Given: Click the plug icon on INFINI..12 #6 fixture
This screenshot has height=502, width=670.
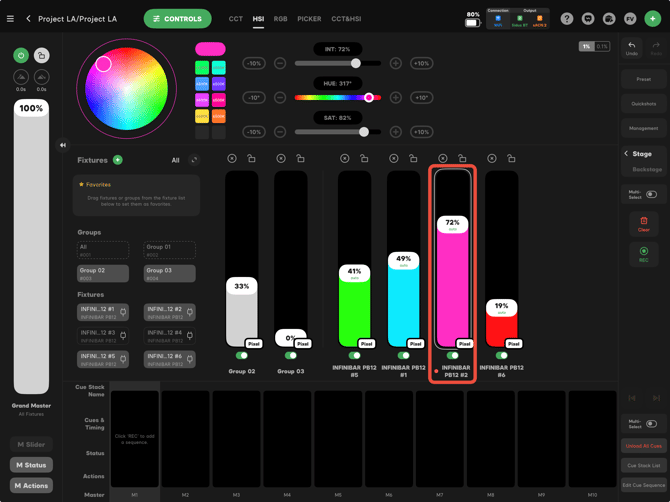Looking at the screenshot, I should (x=190, y=359).
